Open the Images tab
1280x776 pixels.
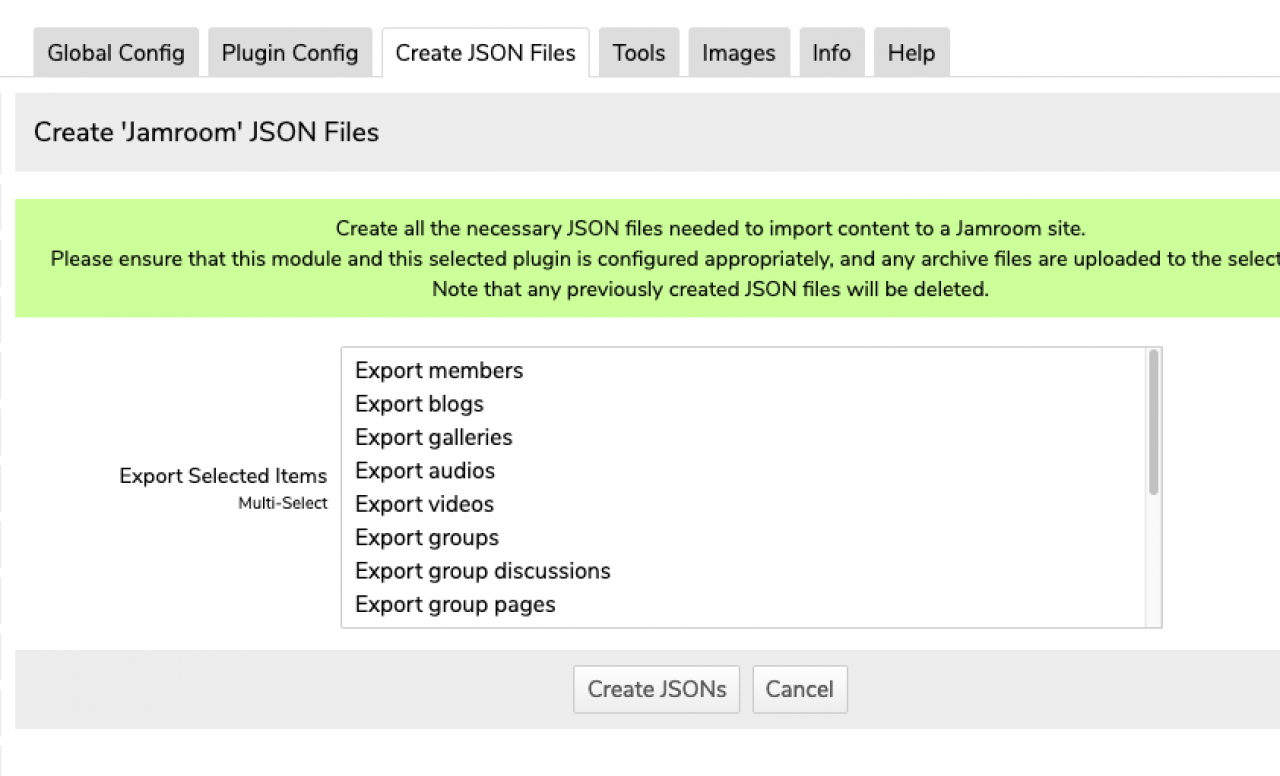(x=738, y=53)
